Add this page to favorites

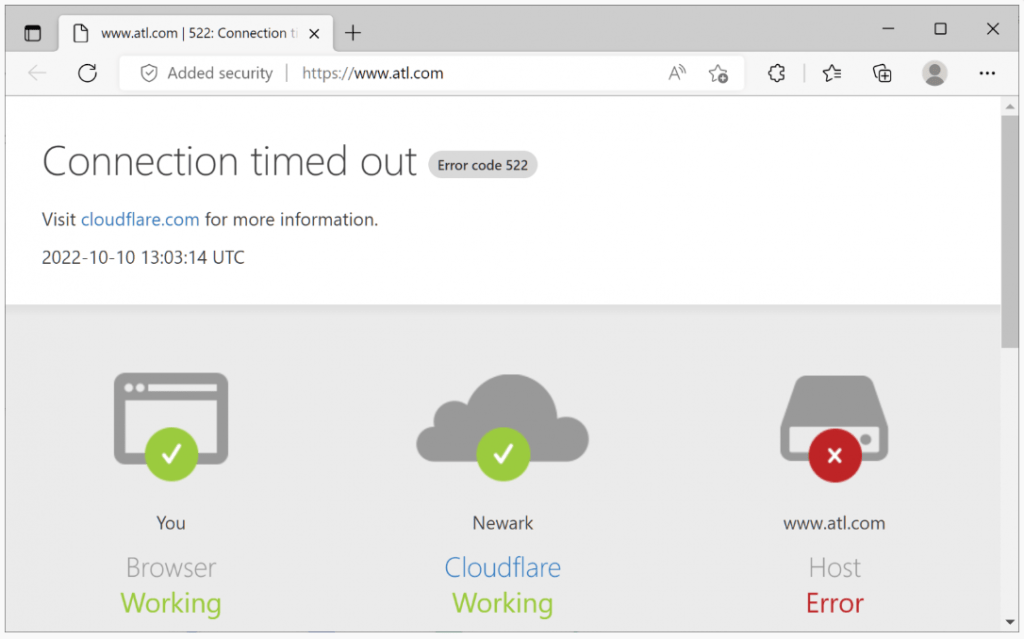click(x=718, y=73)
